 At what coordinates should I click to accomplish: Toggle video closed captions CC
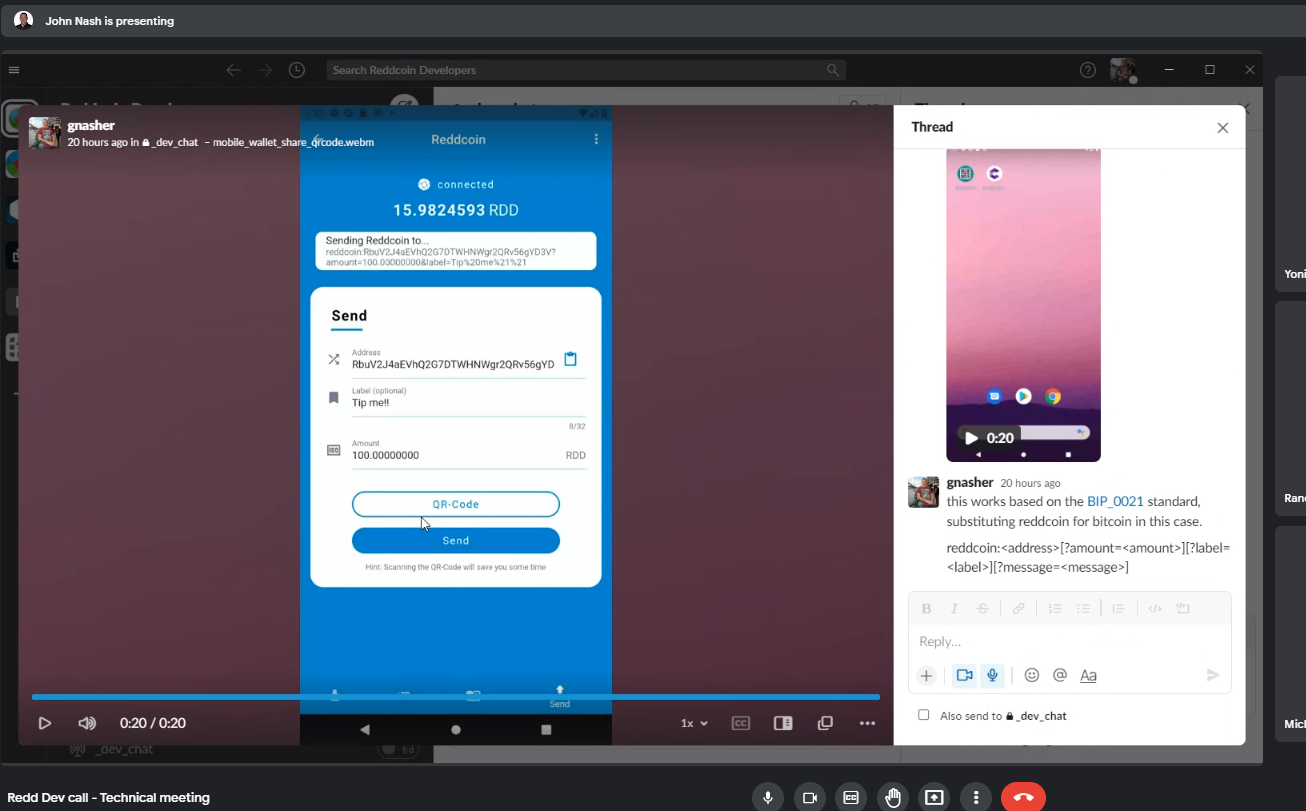coord(741,723)
